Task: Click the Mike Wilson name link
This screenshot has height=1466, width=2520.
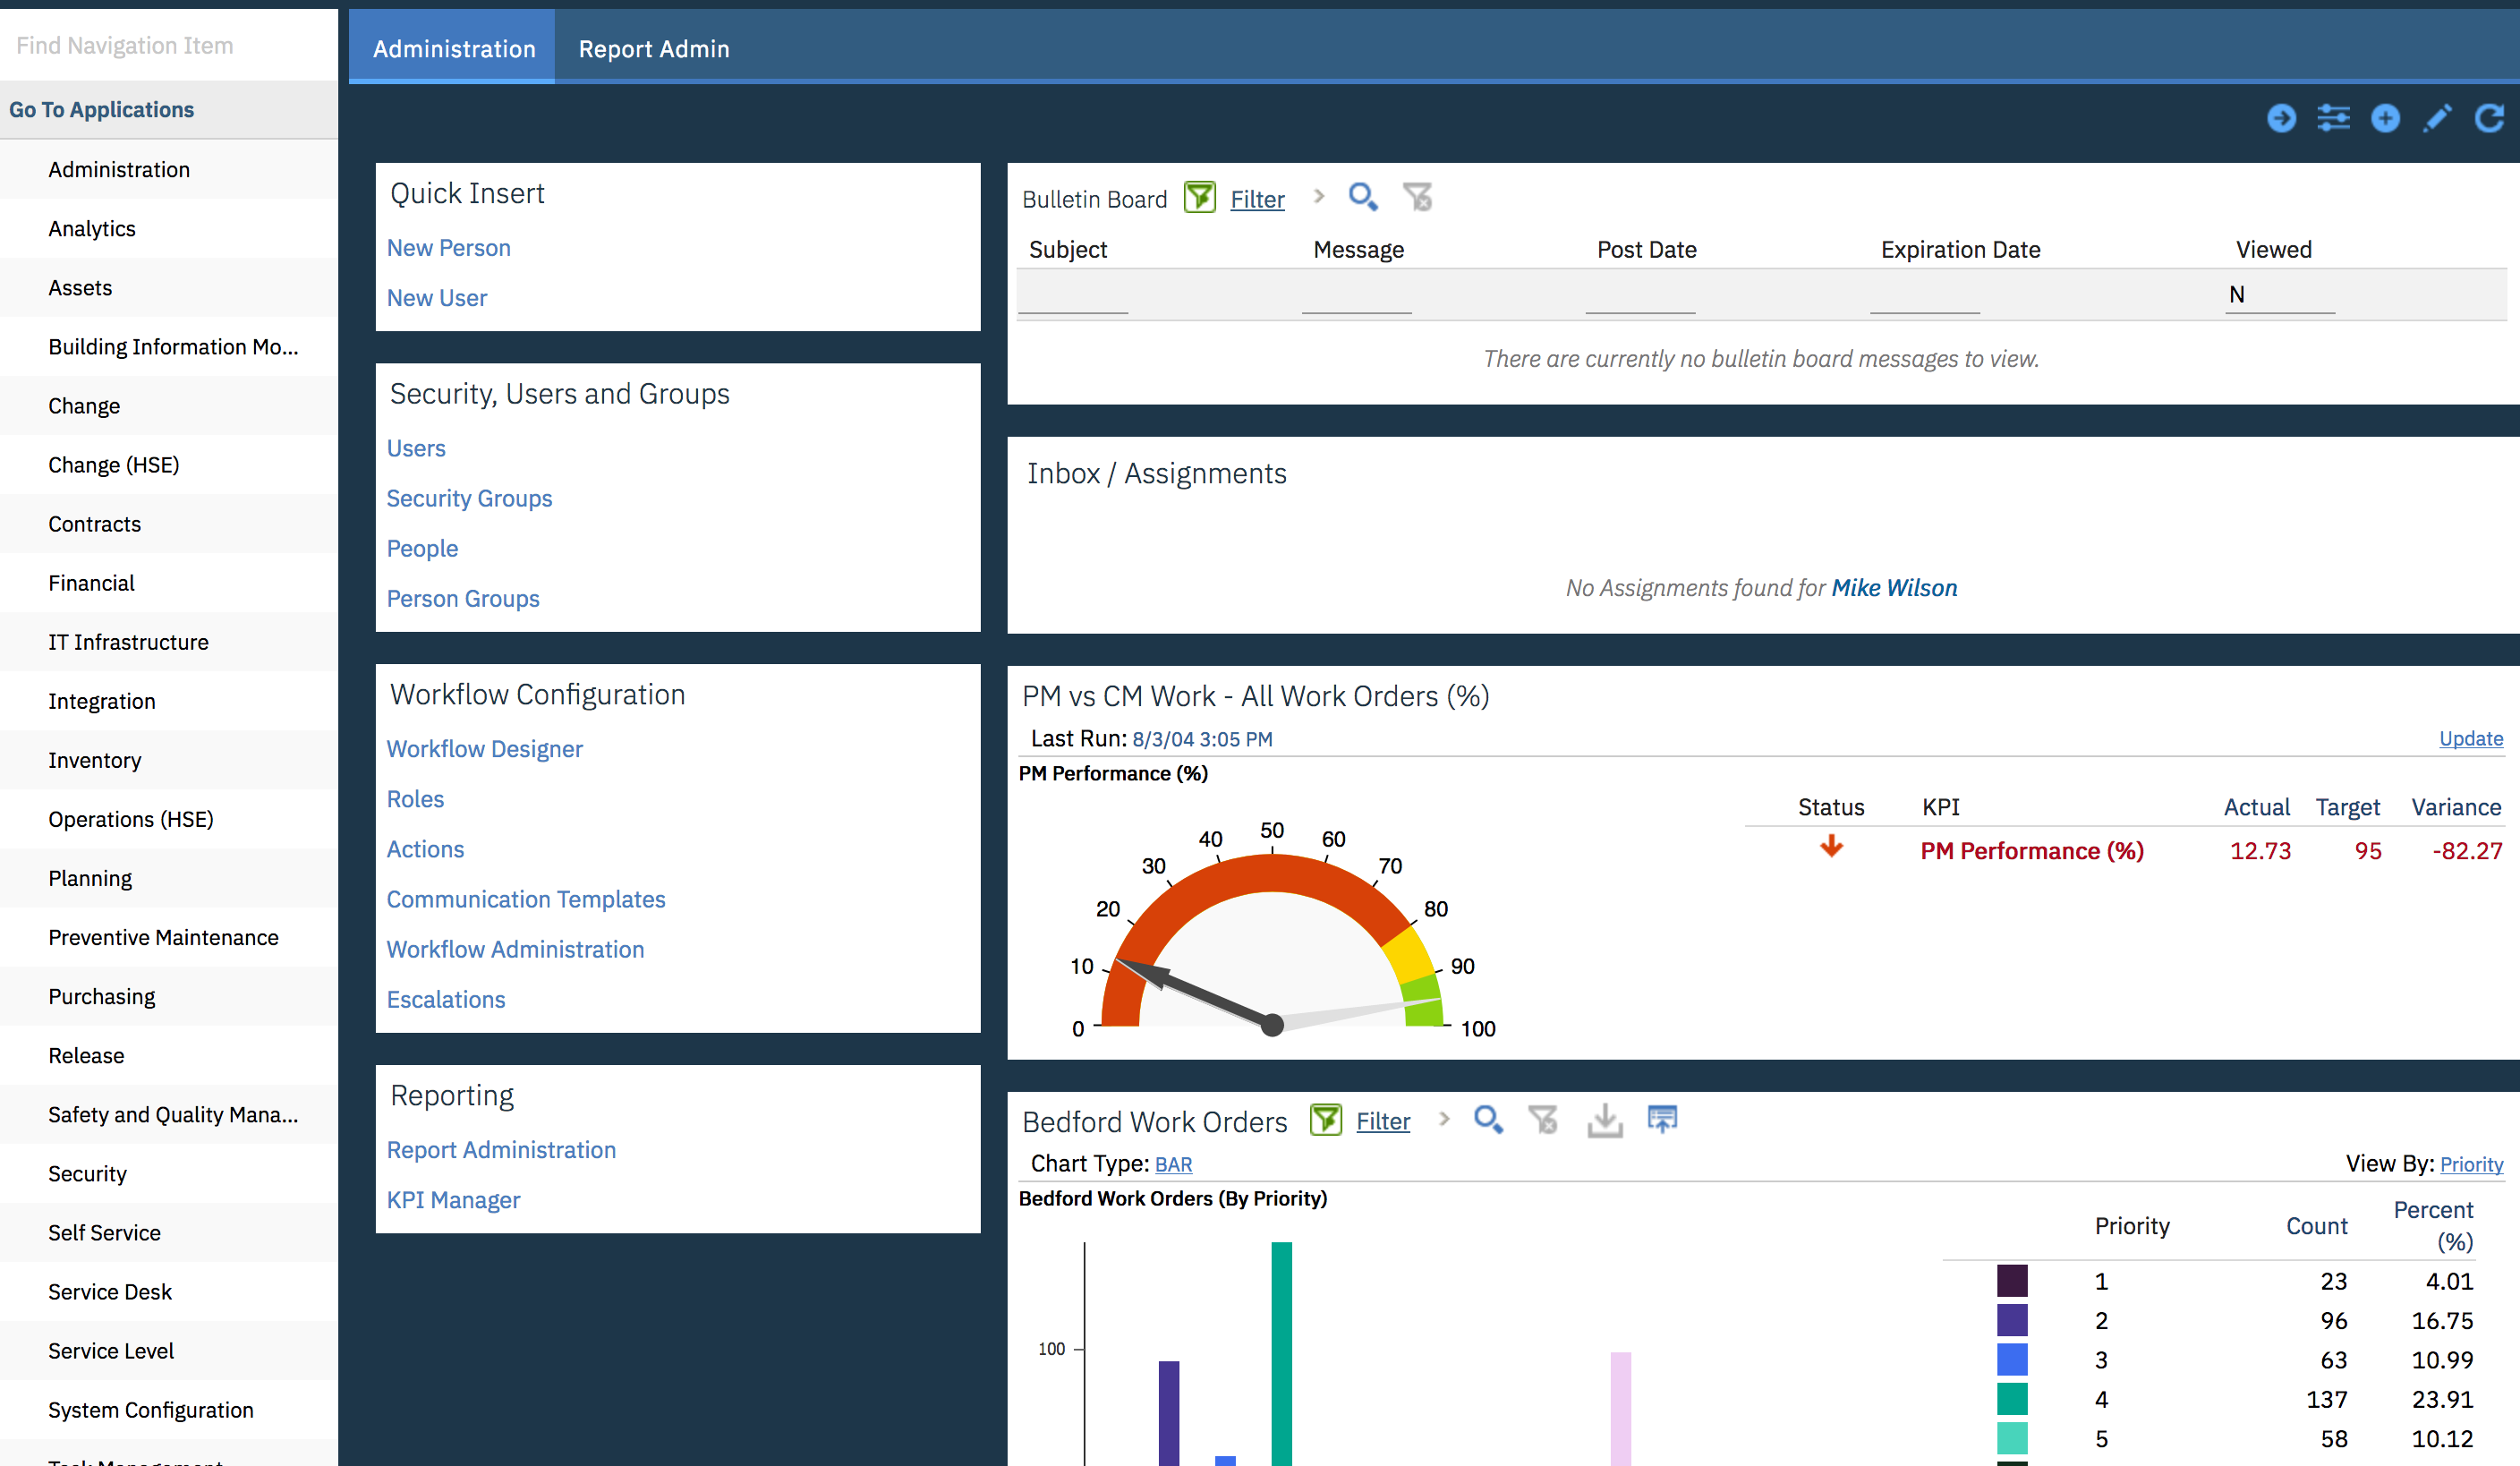Action: click(x=1894, y=588)
